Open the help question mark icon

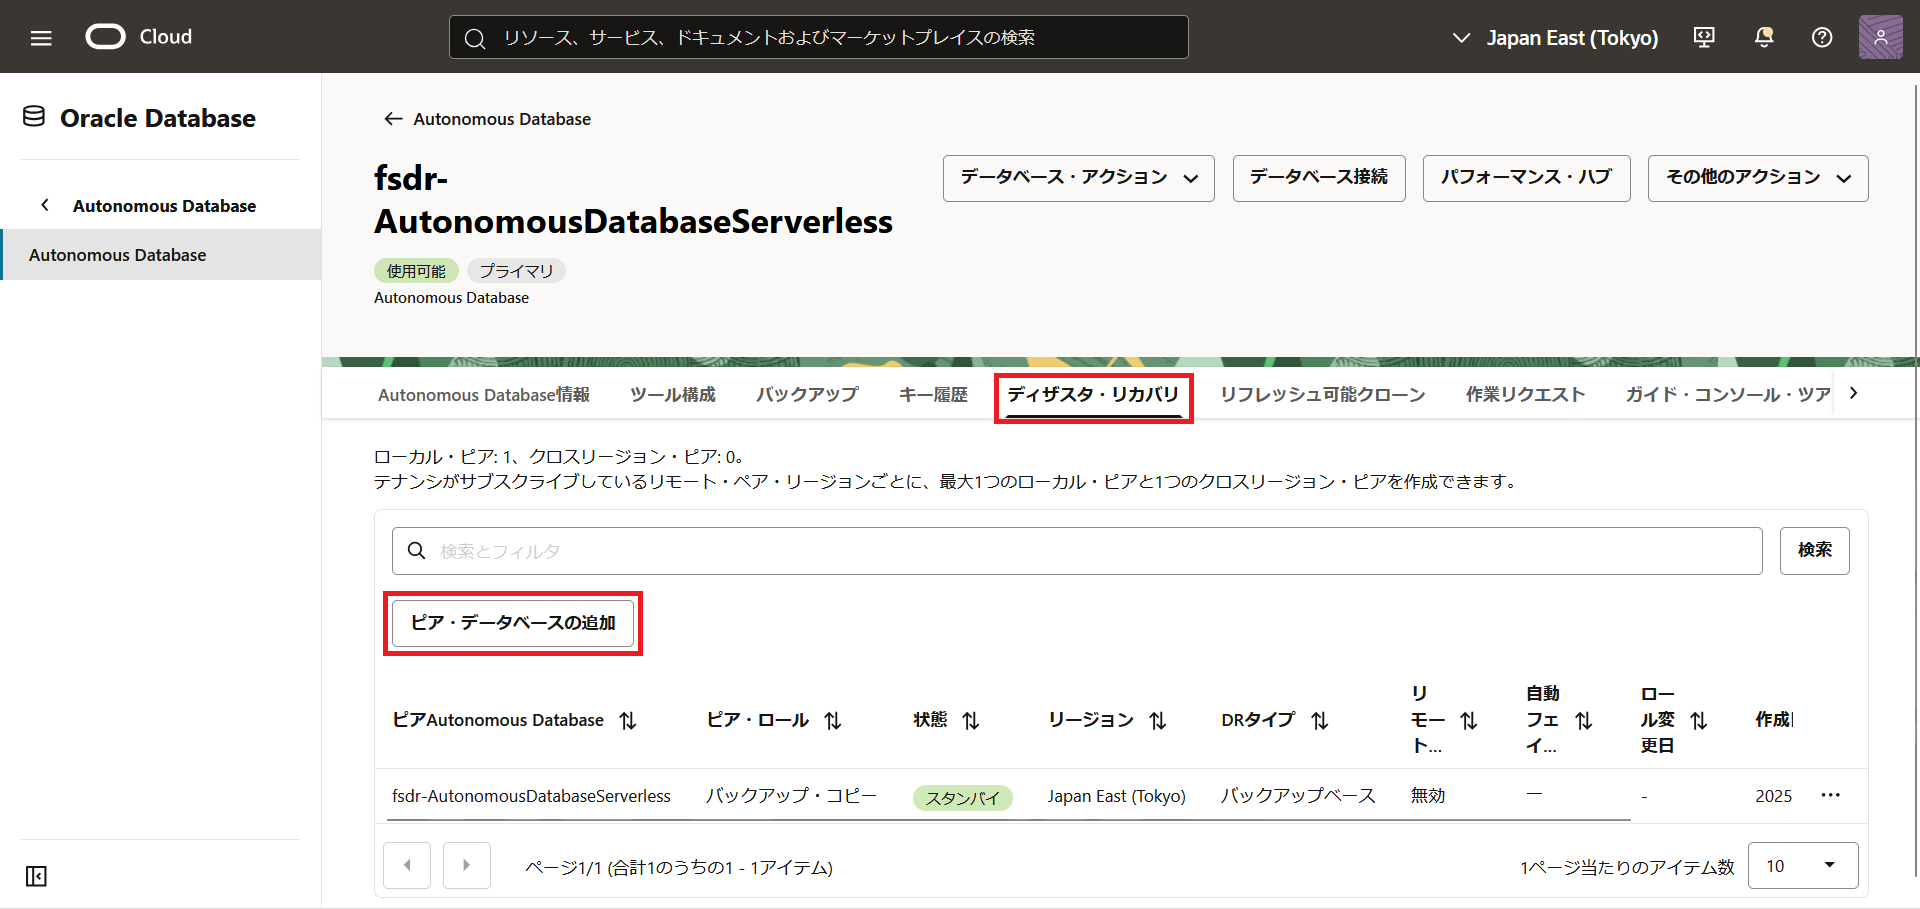tap(1822, 38)
